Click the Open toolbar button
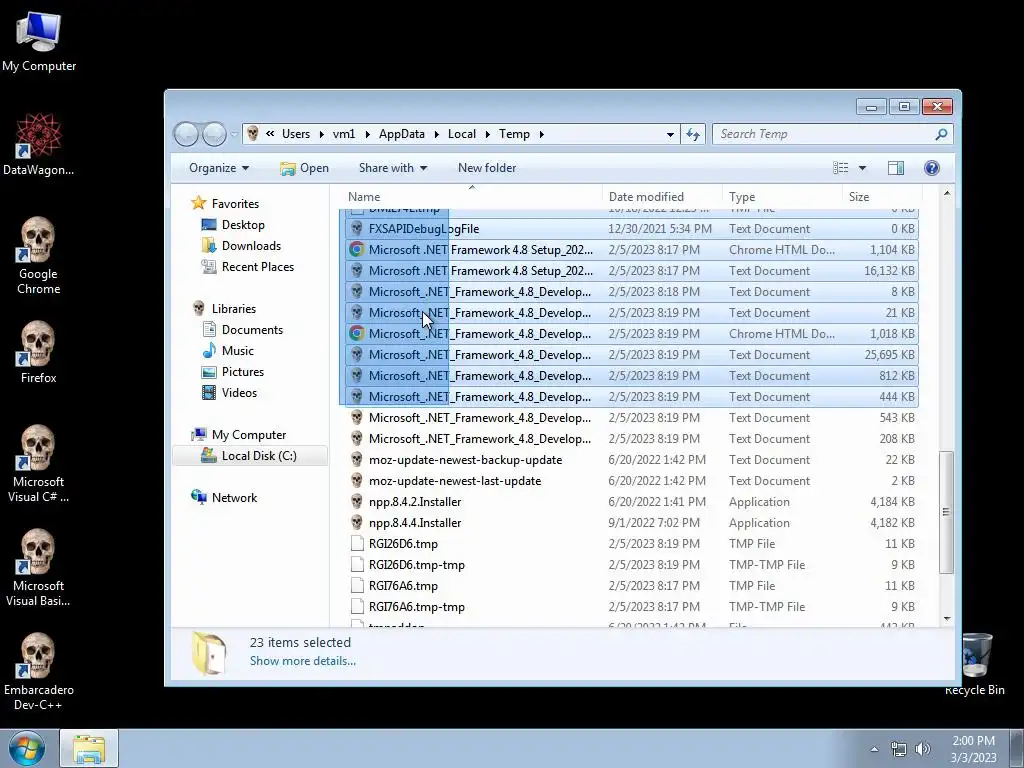The image size is (1024, 768). click(x=304, y=168)
